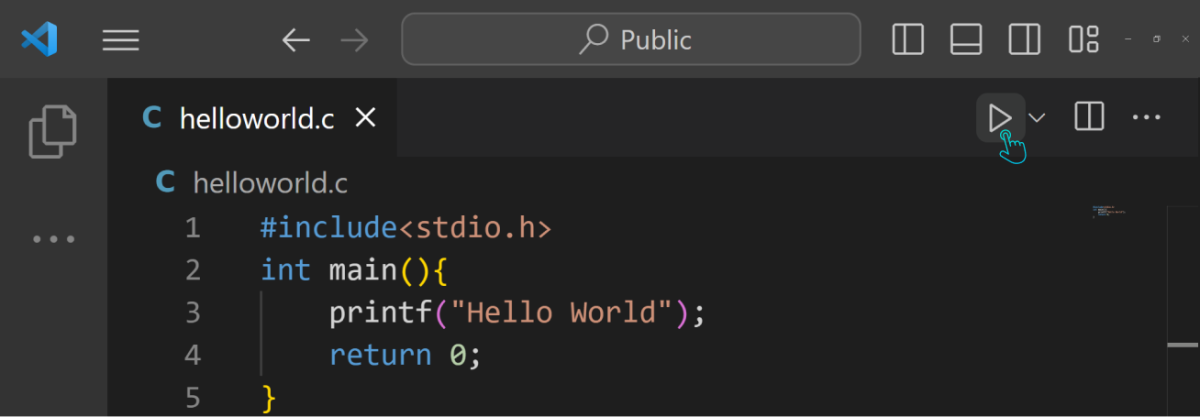Toggle the bottom panel visibility
The height and width of the screenshot is (417, 1200).
point(966,39)
